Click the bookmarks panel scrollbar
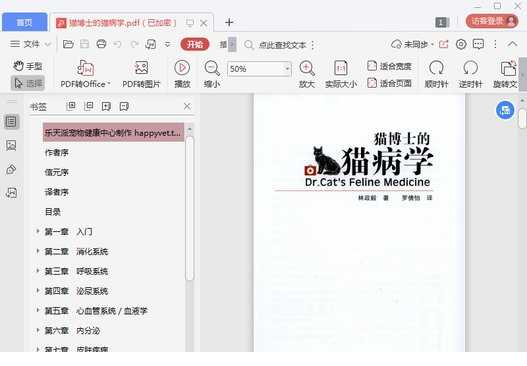Image resolution: width=527 pixels, height=366 pixels. coord(190,208)
